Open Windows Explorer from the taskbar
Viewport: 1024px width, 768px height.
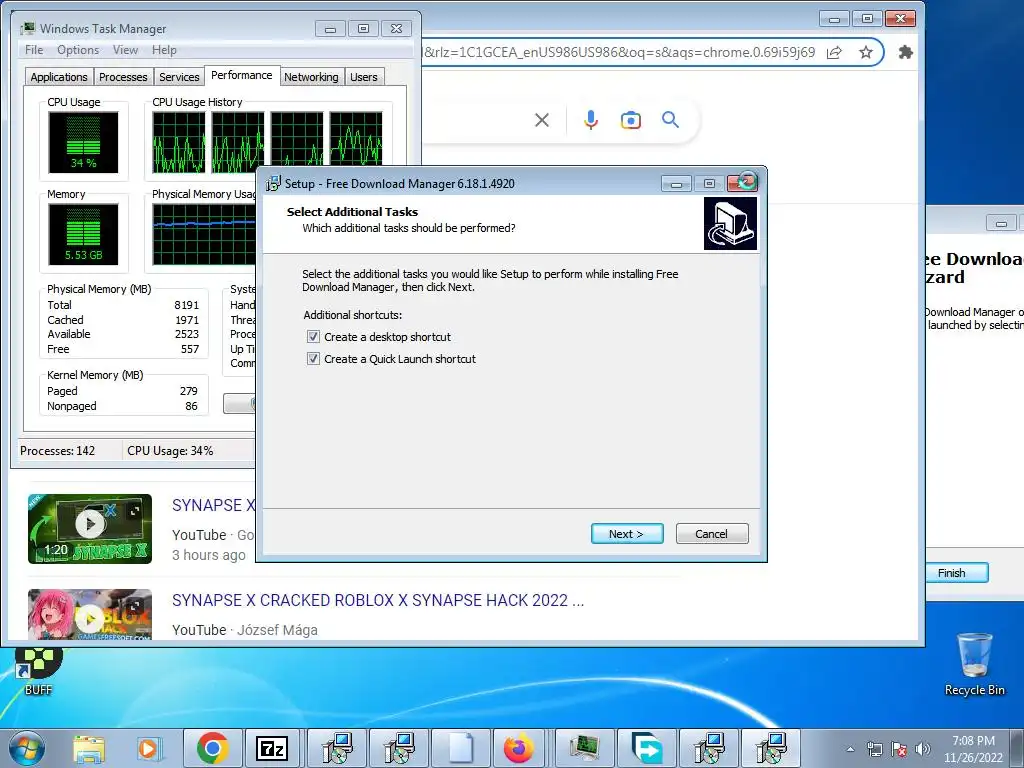pos(89,748)
